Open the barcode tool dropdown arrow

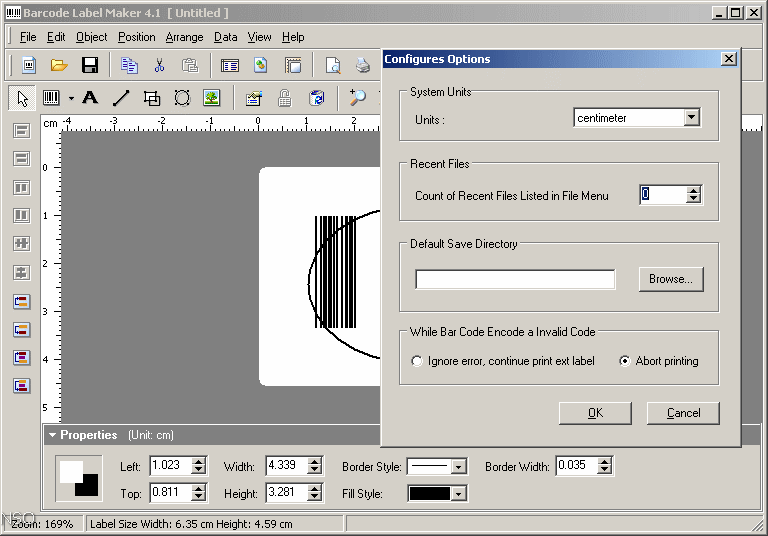point(72,98)
